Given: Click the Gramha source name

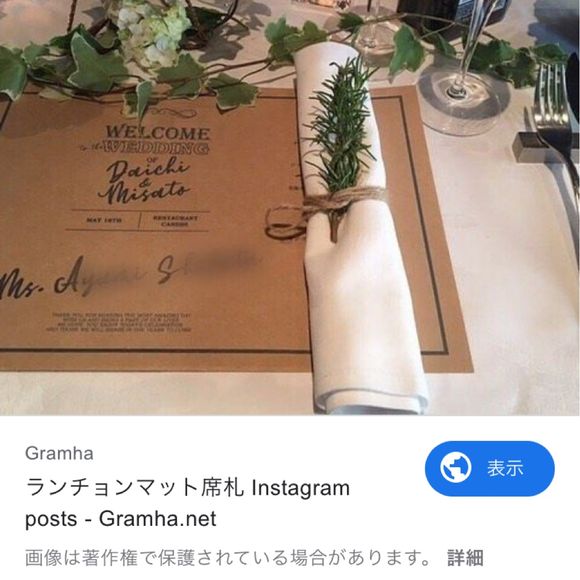Looking at the screenshot, I should click(59, 453).
